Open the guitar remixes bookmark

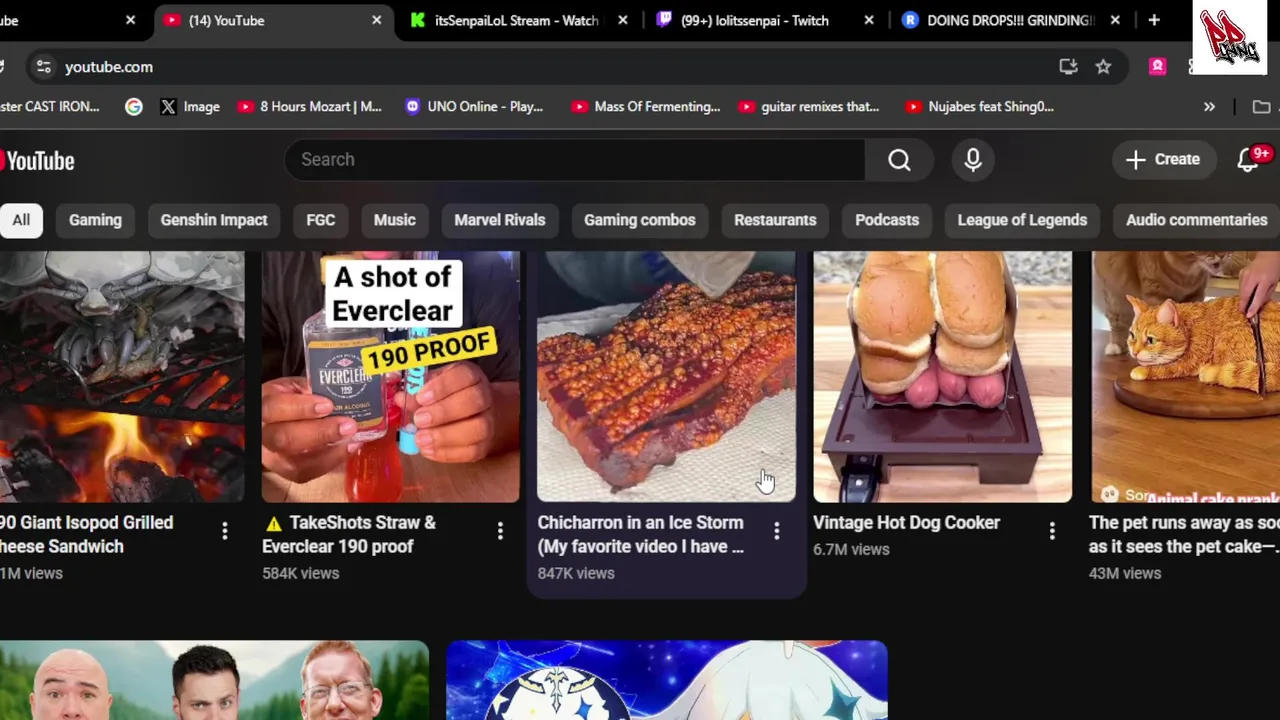[809, 106]
